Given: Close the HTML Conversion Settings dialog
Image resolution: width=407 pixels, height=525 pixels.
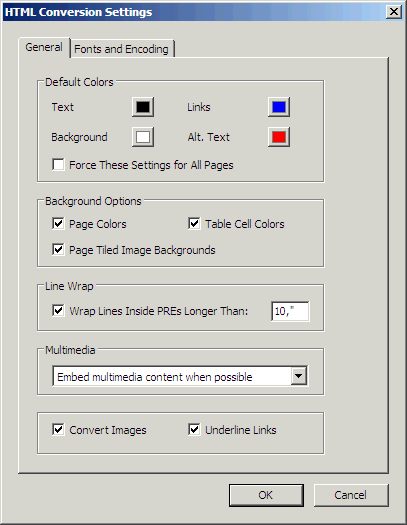Looking at the screenshot, I should [394, 12].
